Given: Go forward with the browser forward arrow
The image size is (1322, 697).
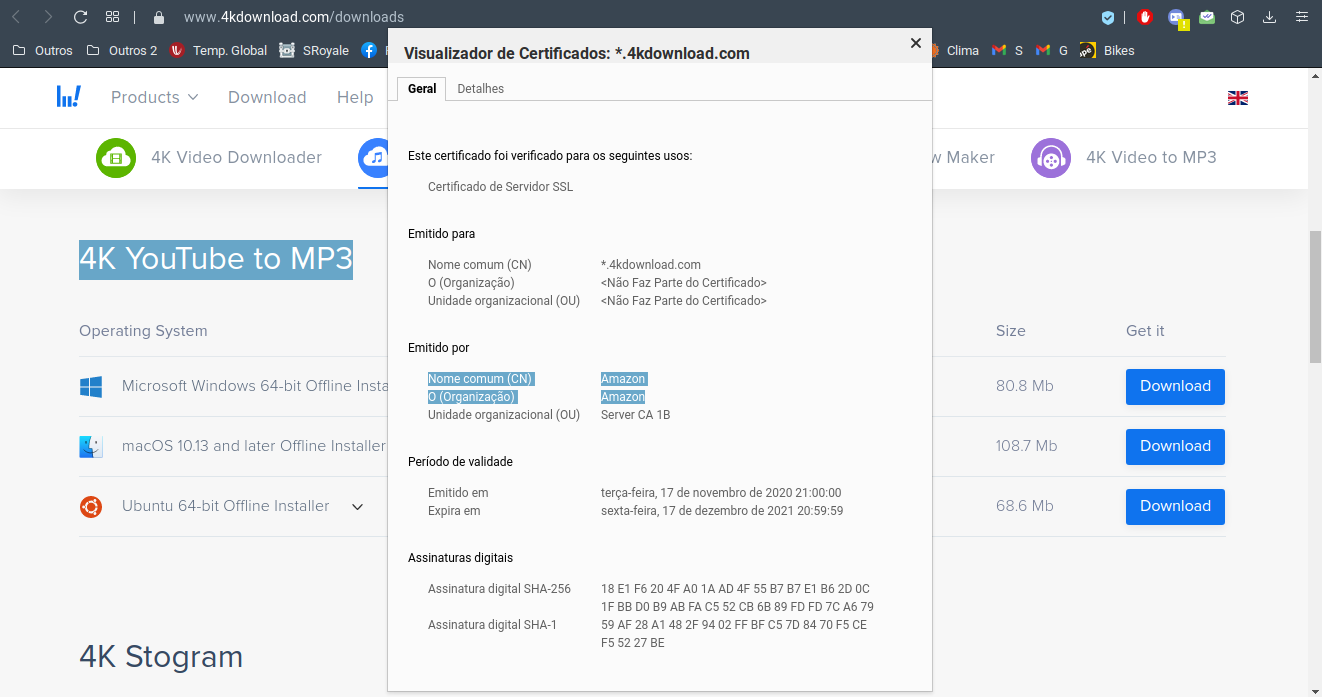Looking at the screenshot, I should [x=48, y=17].
